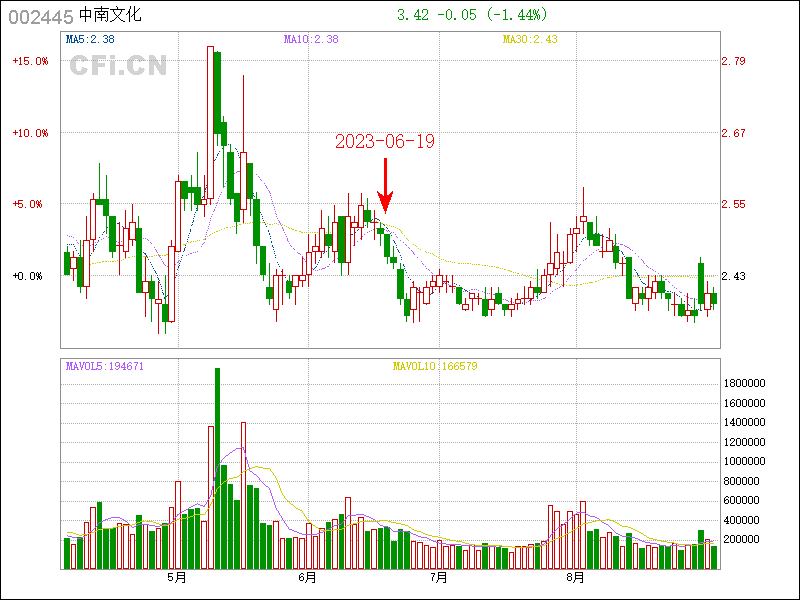Click the MA5:2.38 indicator label

click(x=90, y=40)
